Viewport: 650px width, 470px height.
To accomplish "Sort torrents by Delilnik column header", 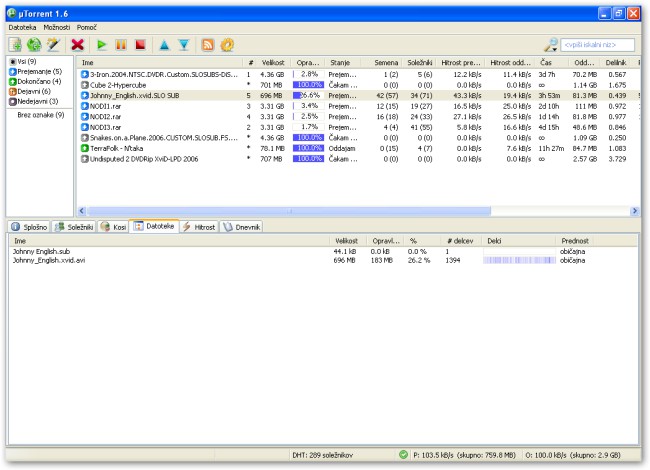I will point(615,63).
